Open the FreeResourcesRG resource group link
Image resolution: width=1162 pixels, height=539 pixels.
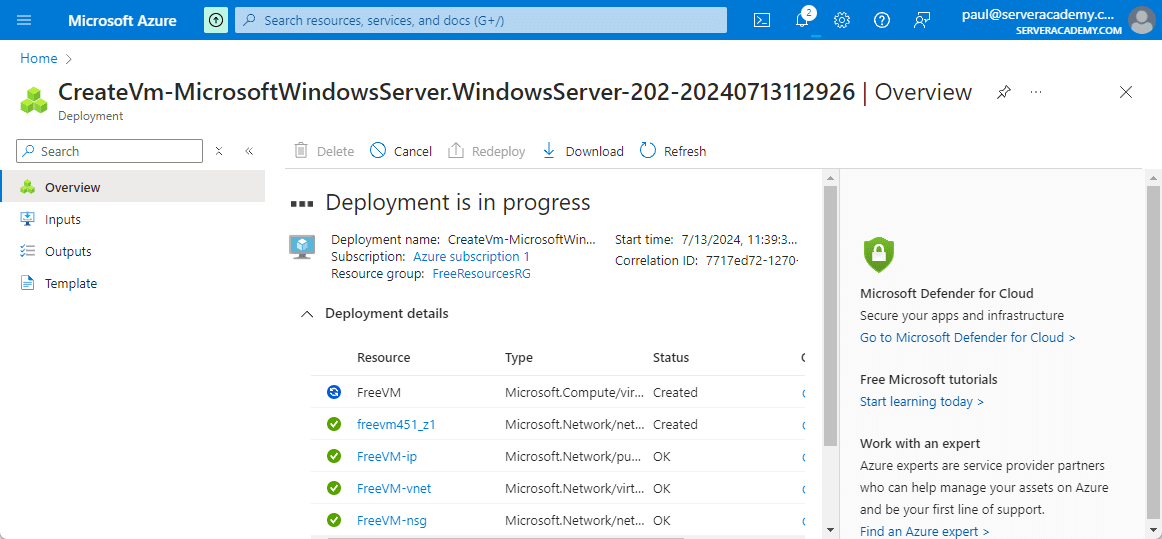click(481, 273)
